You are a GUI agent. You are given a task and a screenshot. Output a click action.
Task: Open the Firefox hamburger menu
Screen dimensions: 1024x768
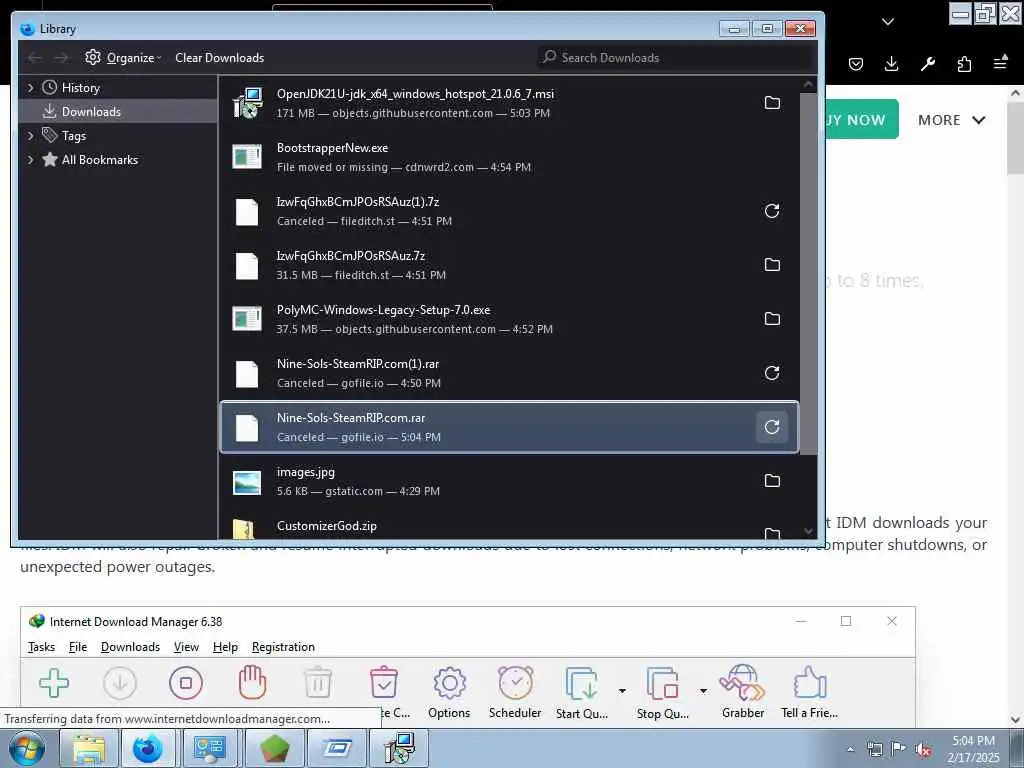tap(1000, 63)
